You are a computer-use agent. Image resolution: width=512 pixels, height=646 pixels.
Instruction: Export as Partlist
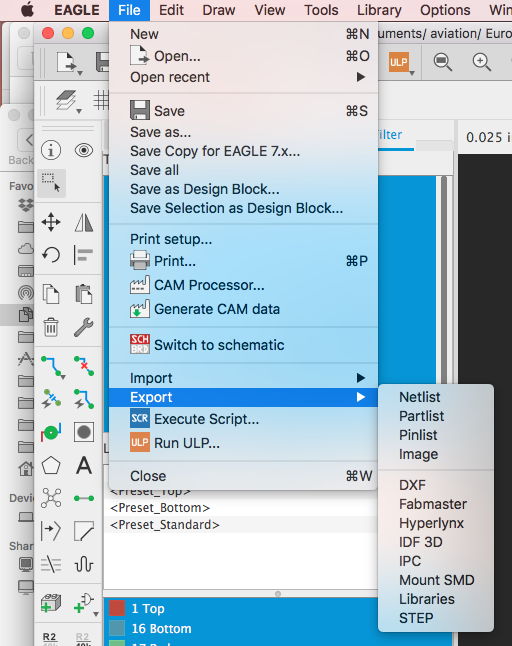(x=436, y=416)
